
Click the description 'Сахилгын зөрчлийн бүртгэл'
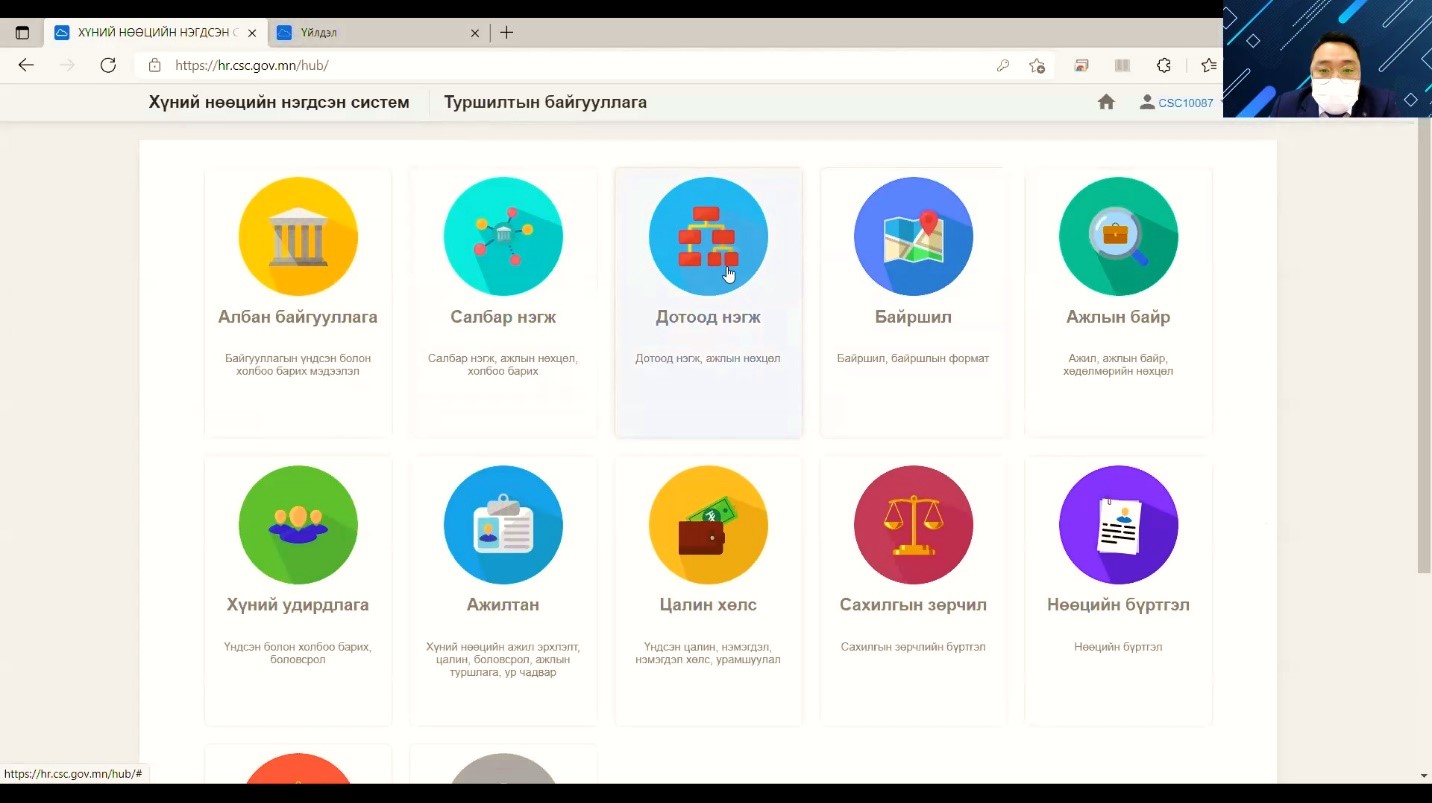[x=913, y=647]
